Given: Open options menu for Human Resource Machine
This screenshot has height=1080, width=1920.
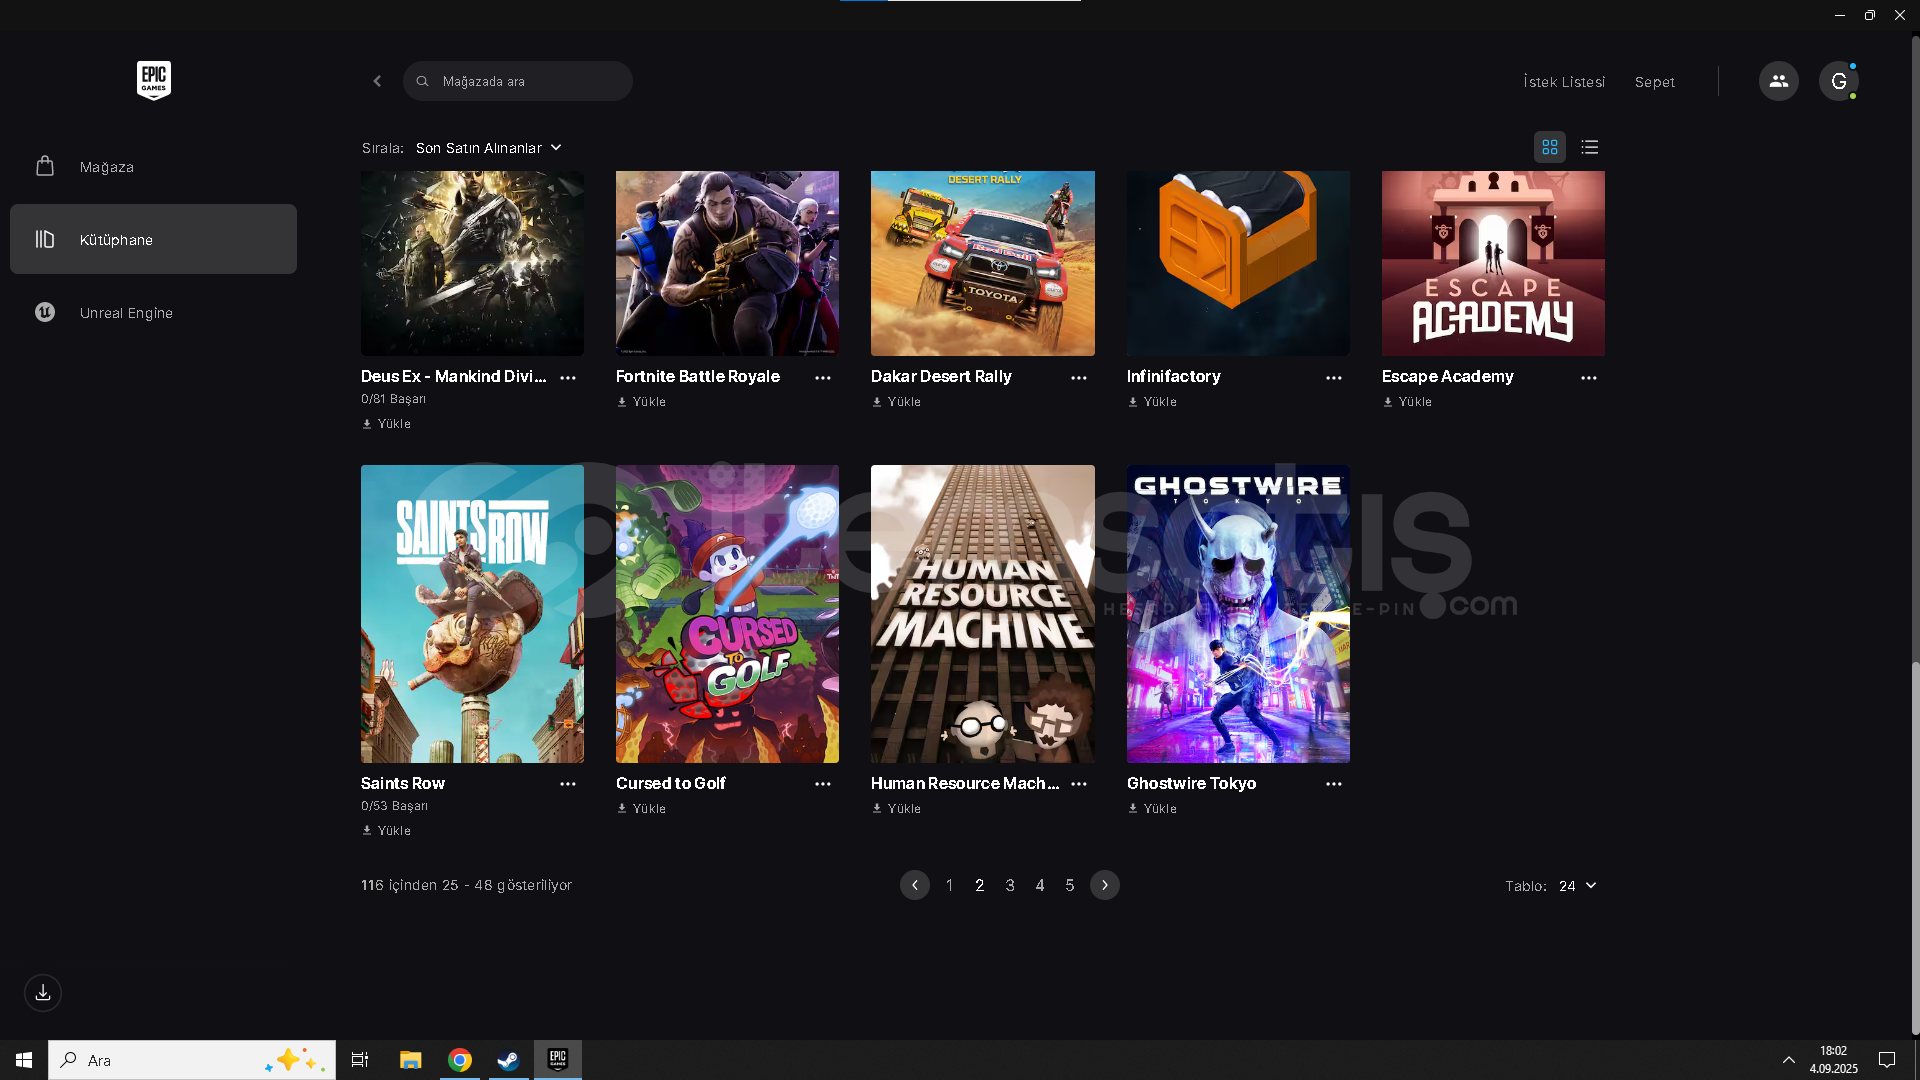Looking at the screenshot, I should coord(1079,784).
